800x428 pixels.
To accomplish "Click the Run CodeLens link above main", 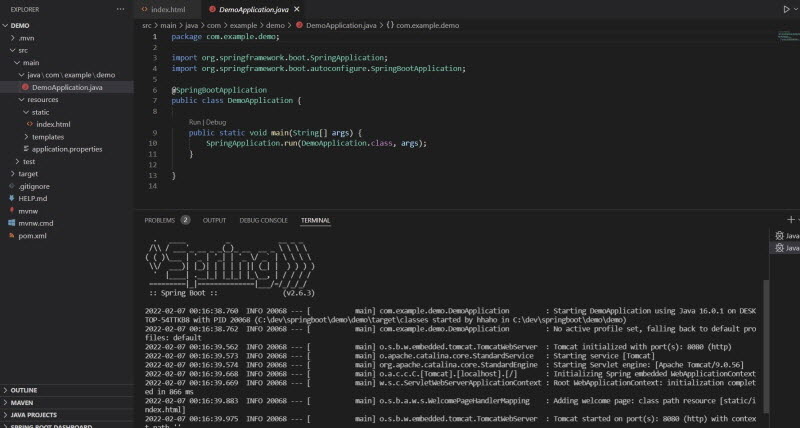I will click(195, 122).
